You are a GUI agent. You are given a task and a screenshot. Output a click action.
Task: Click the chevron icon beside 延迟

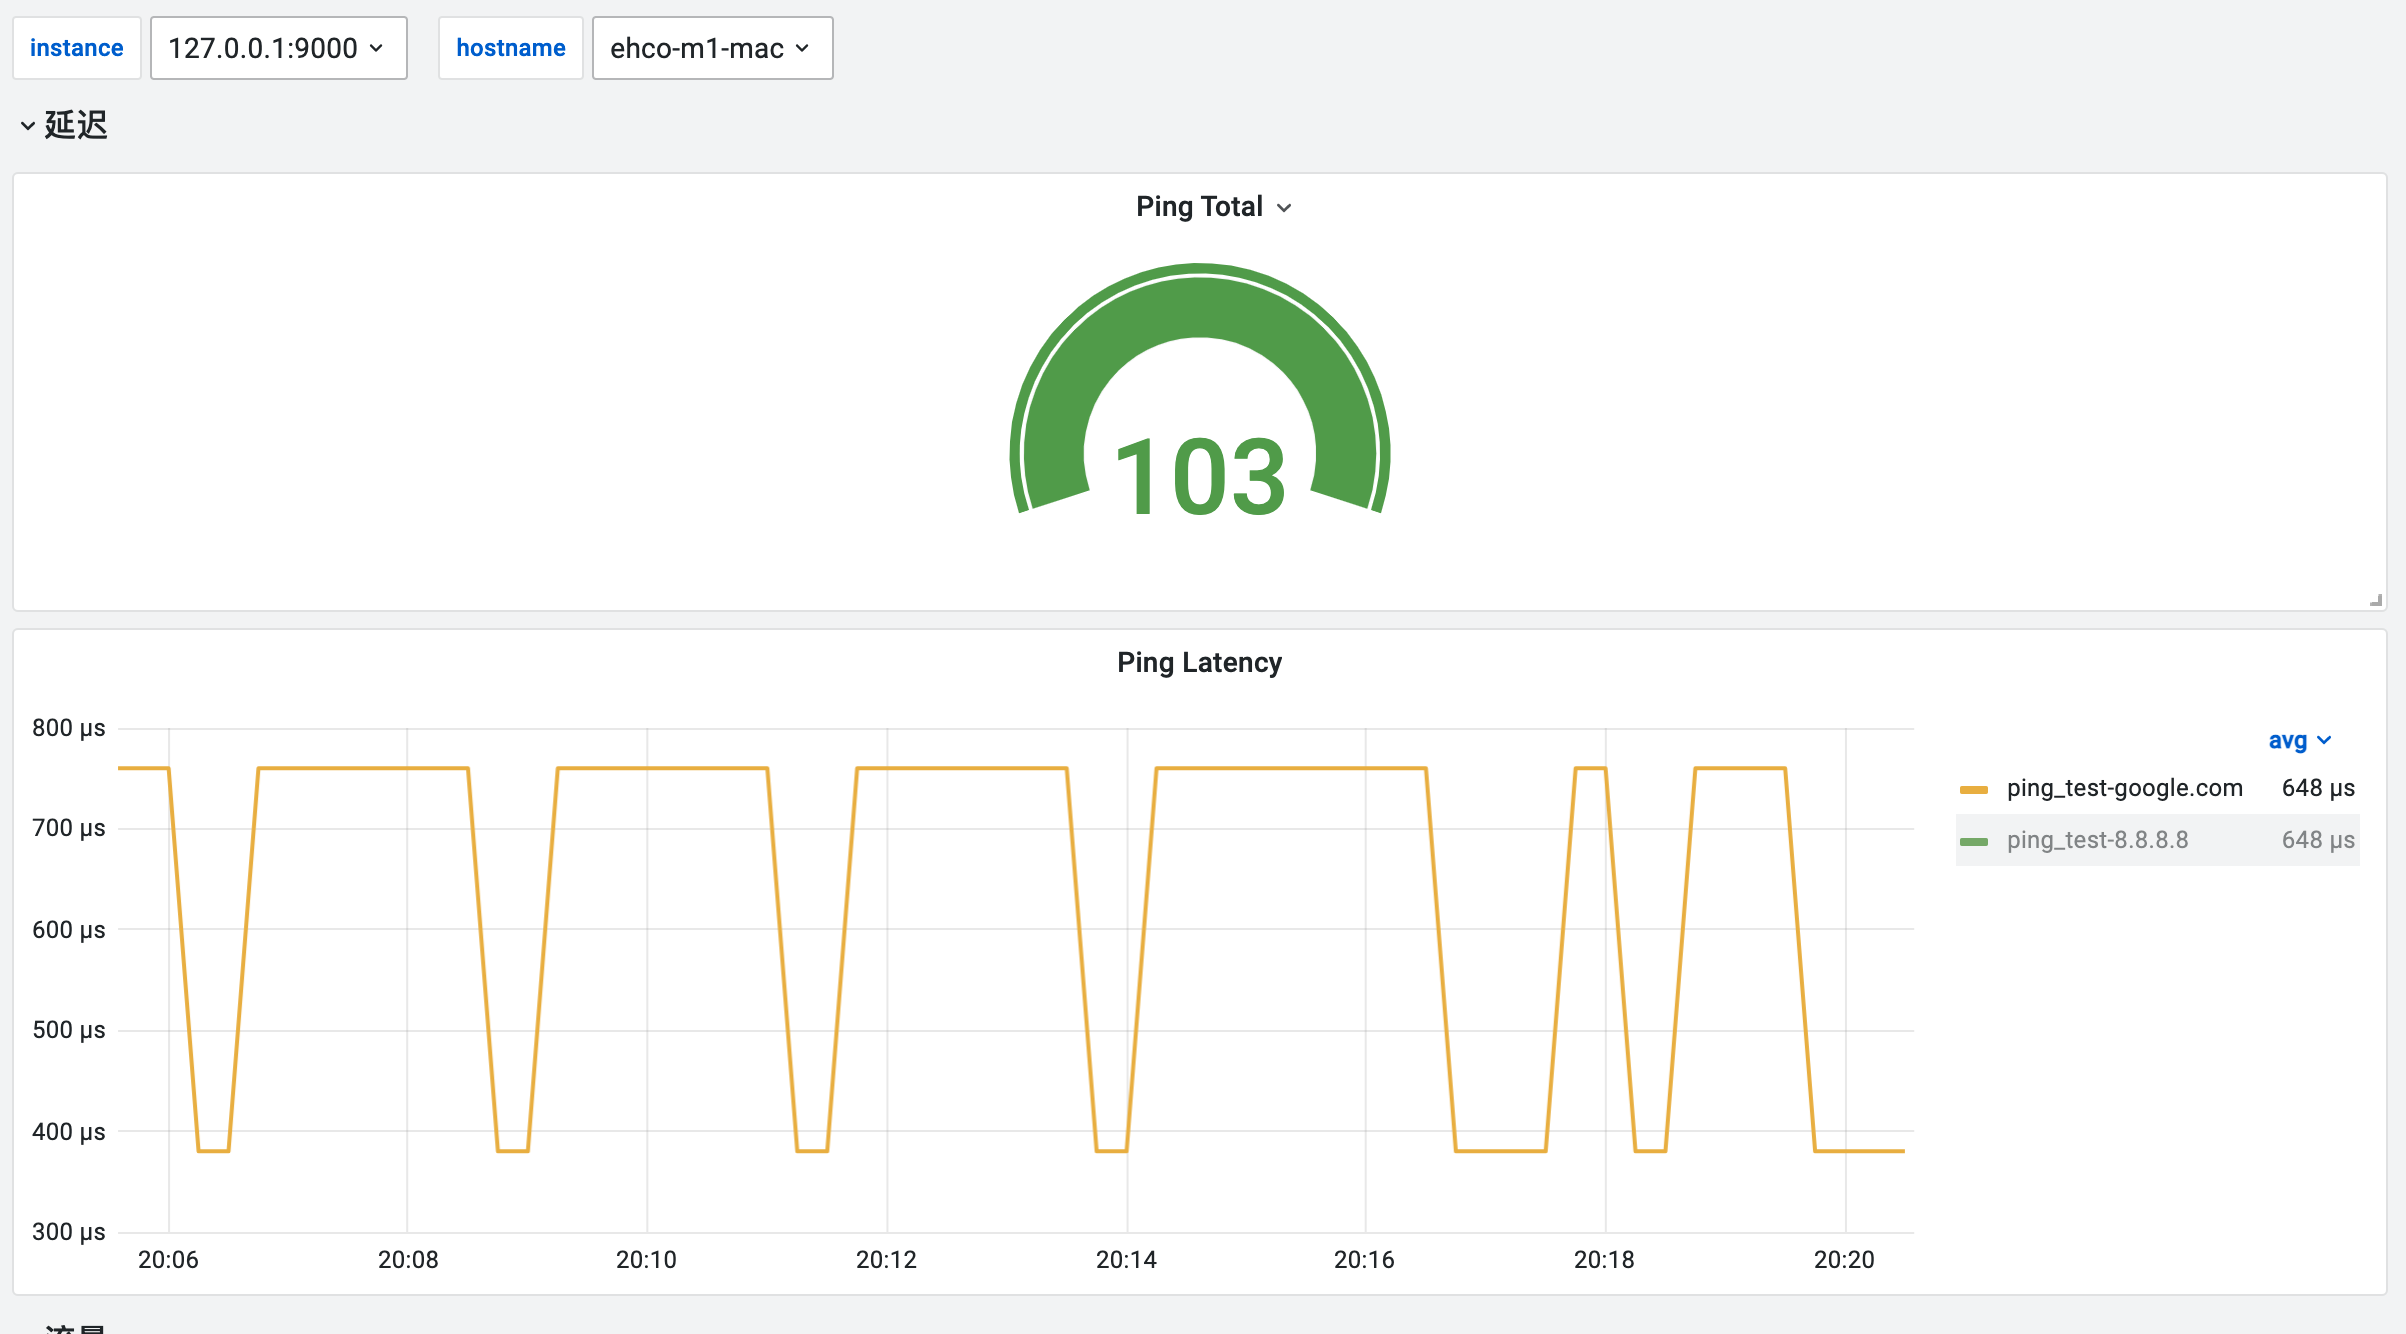(x=28, y=126)
